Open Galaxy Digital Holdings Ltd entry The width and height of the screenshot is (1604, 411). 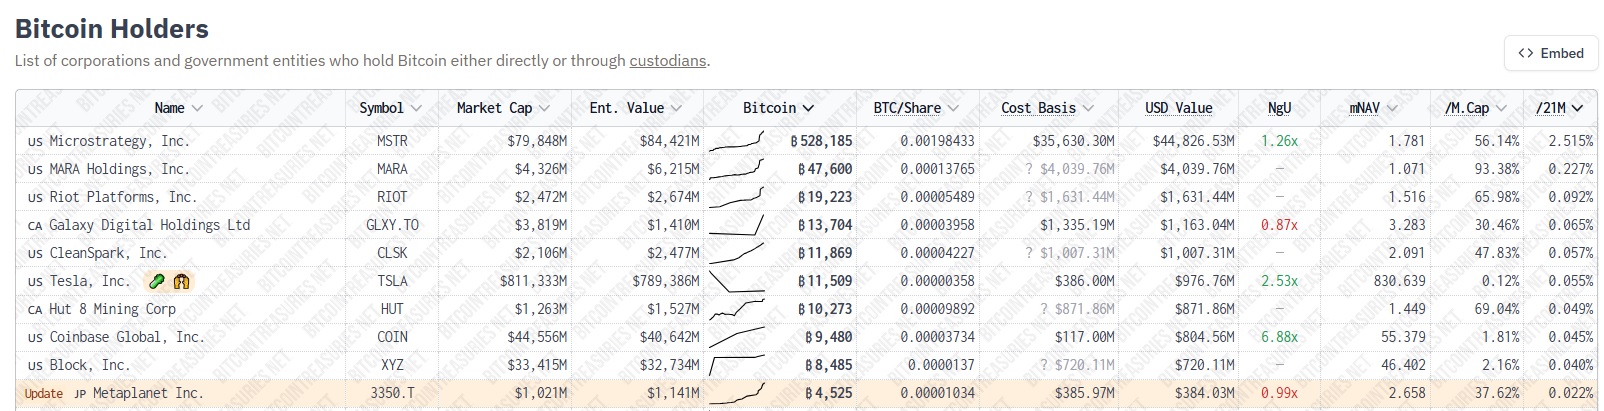(150, 225)
